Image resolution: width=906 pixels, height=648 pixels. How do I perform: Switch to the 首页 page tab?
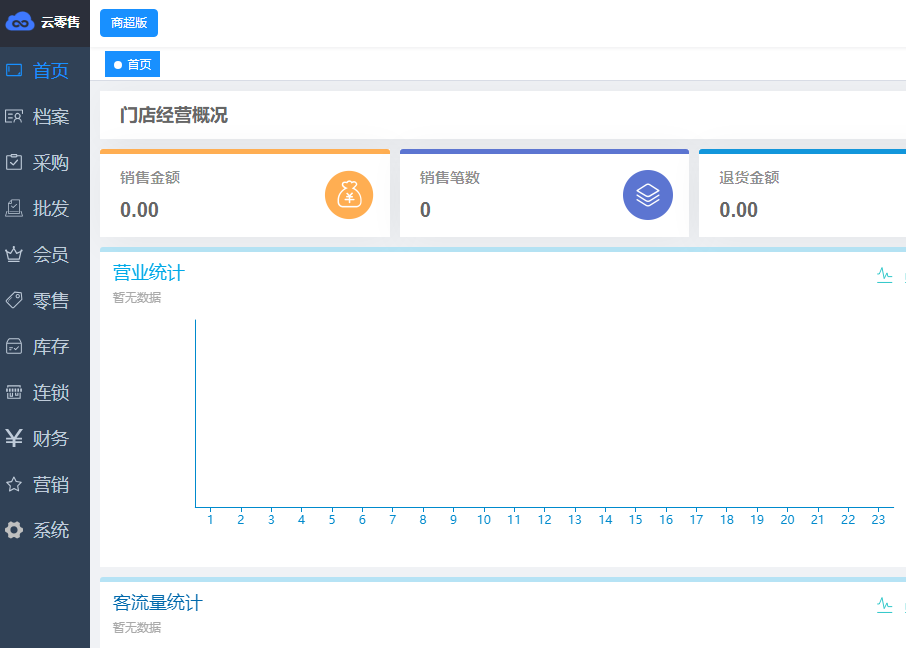tap(133, 65)
